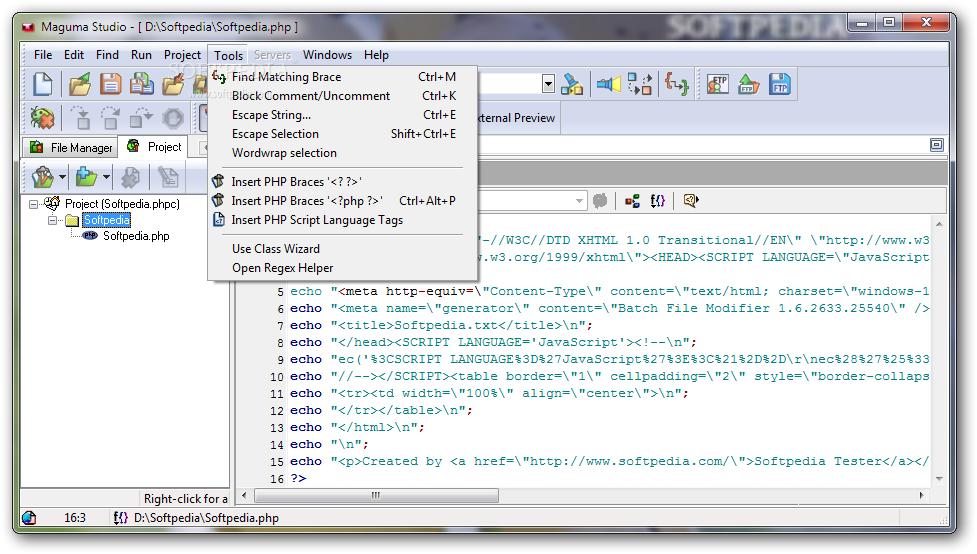Click the add folder to project icon

(86, 178)
